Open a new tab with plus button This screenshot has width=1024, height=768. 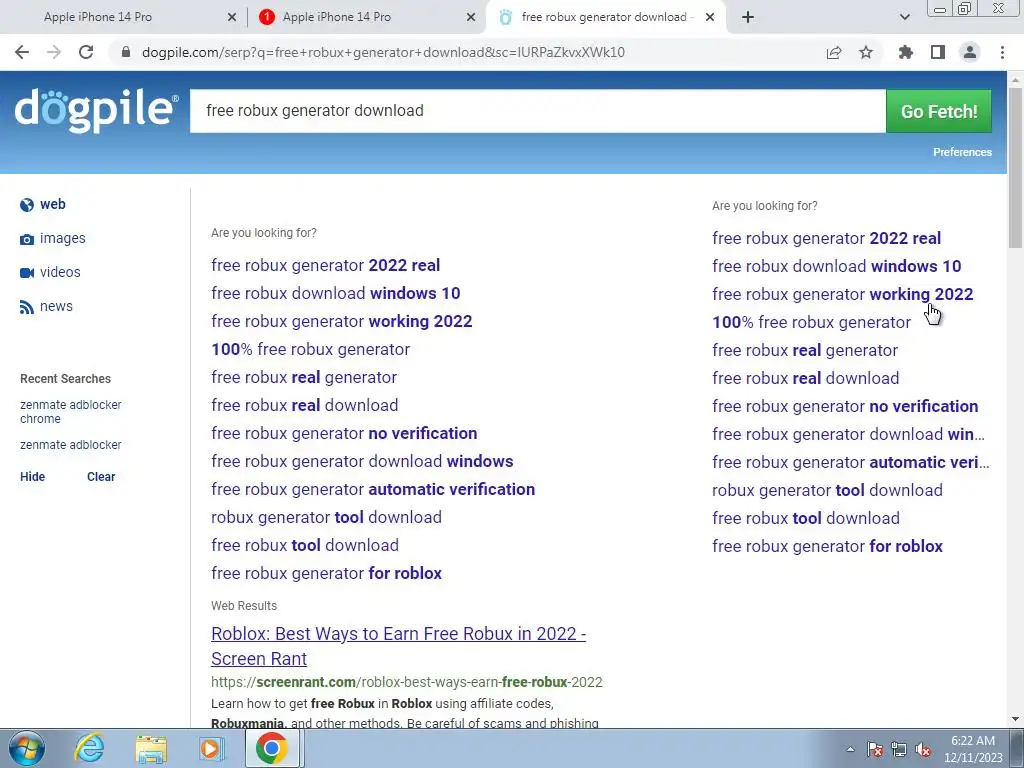[748, 17]
